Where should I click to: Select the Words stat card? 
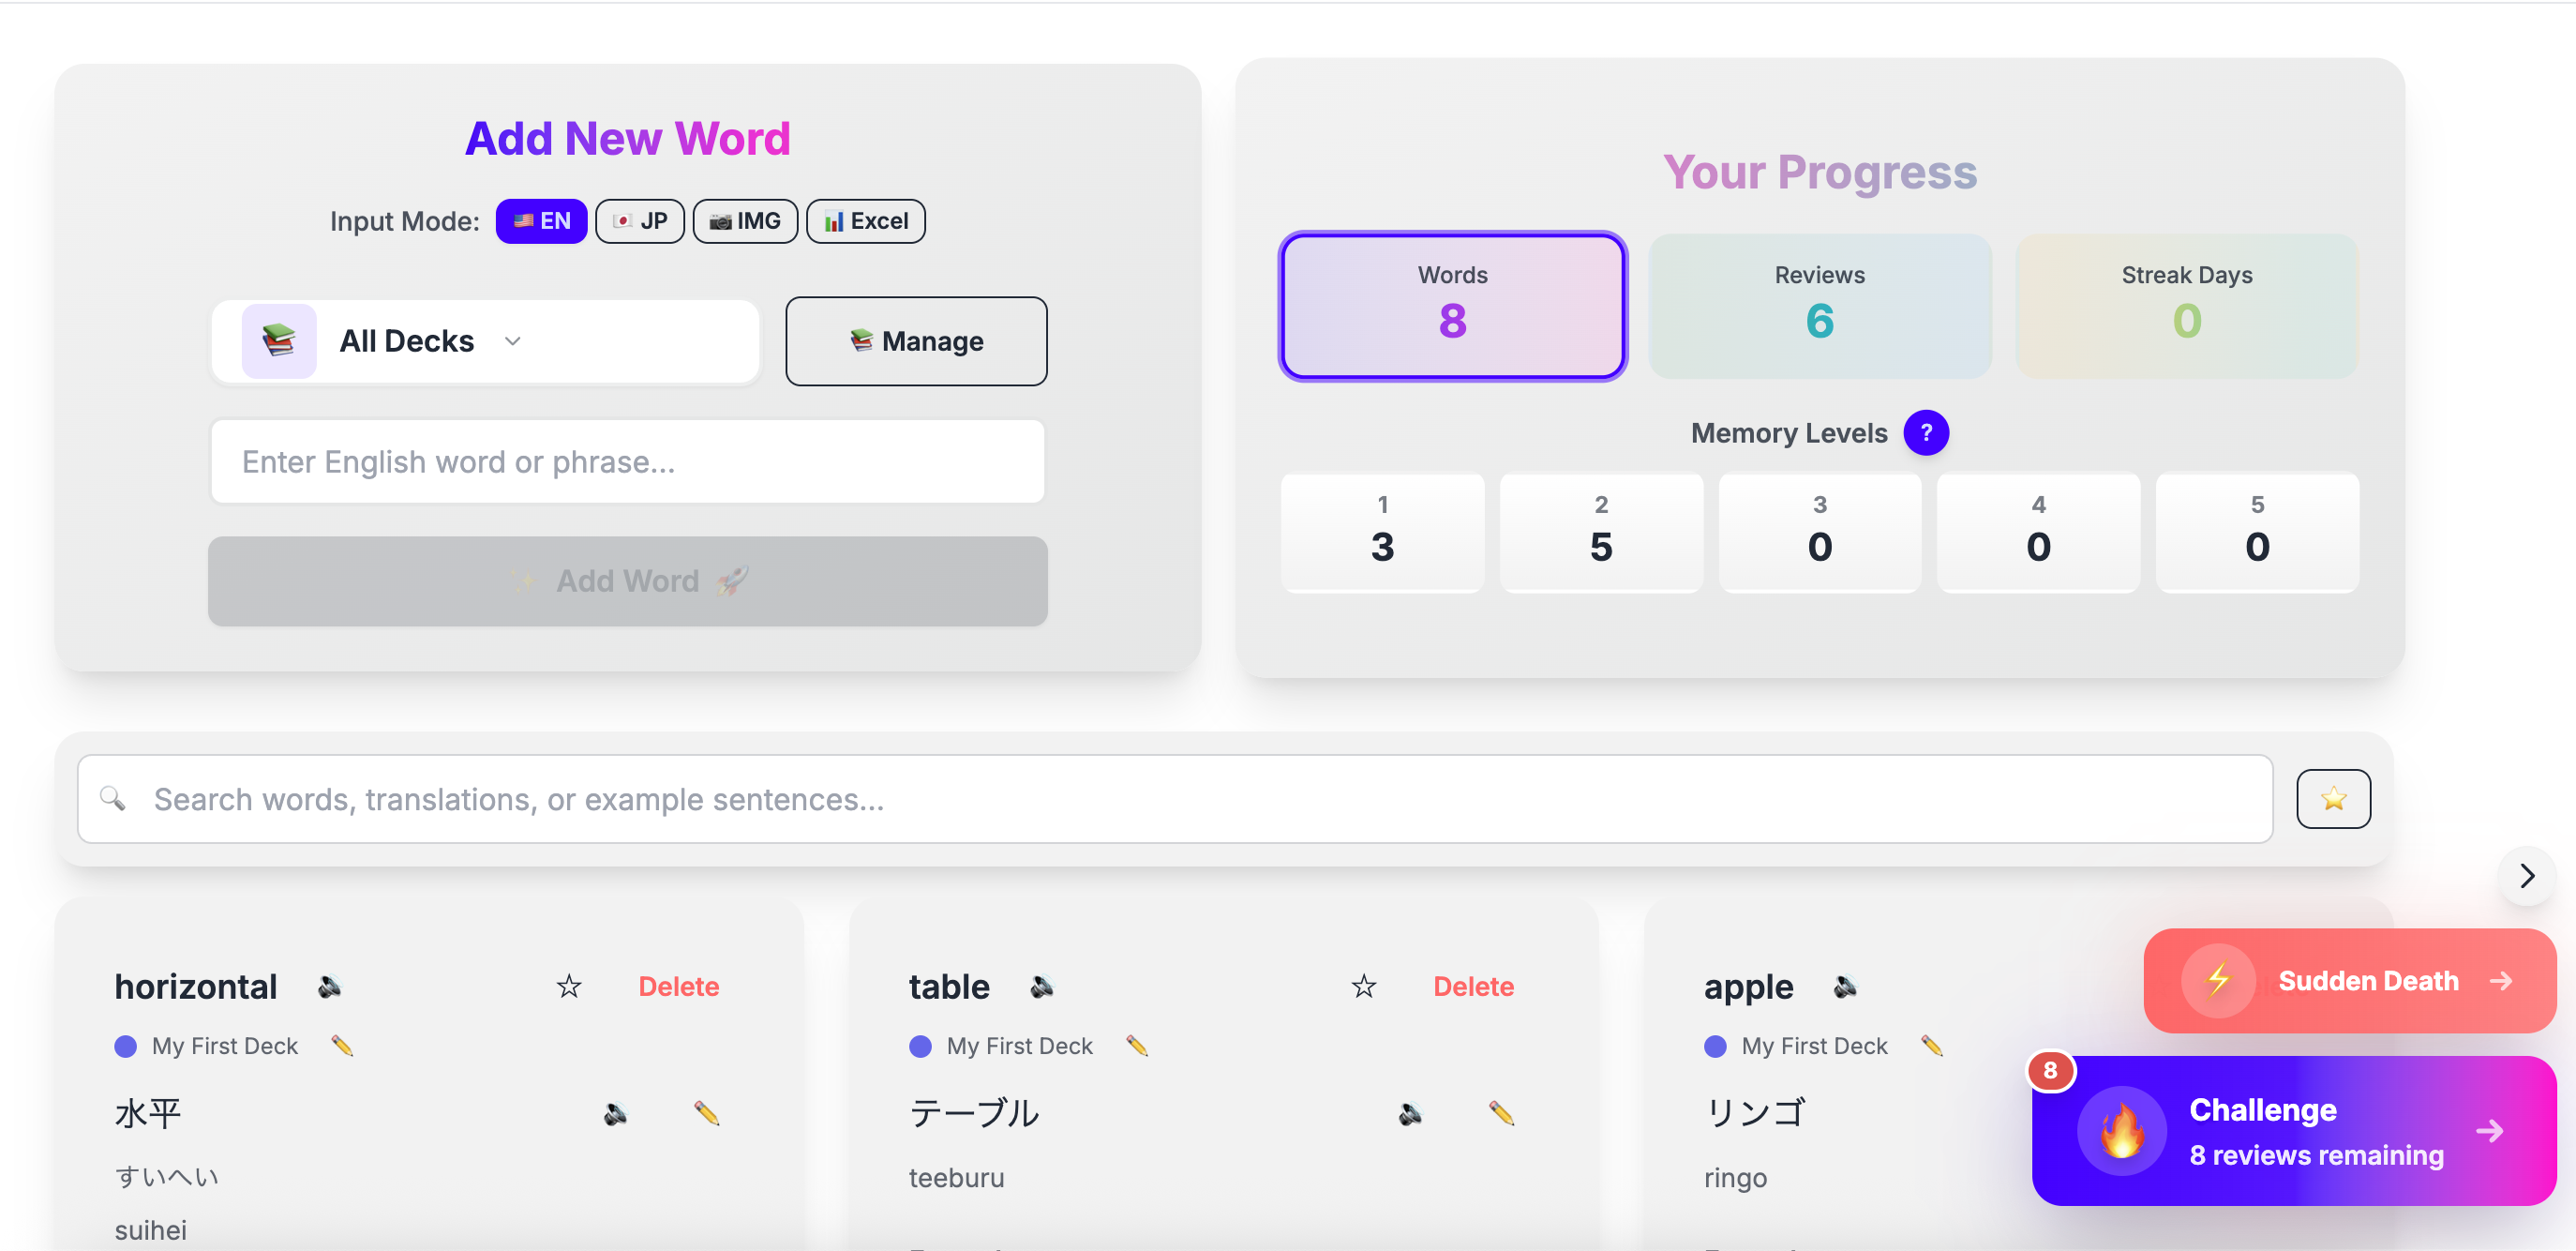point(1452,306)
